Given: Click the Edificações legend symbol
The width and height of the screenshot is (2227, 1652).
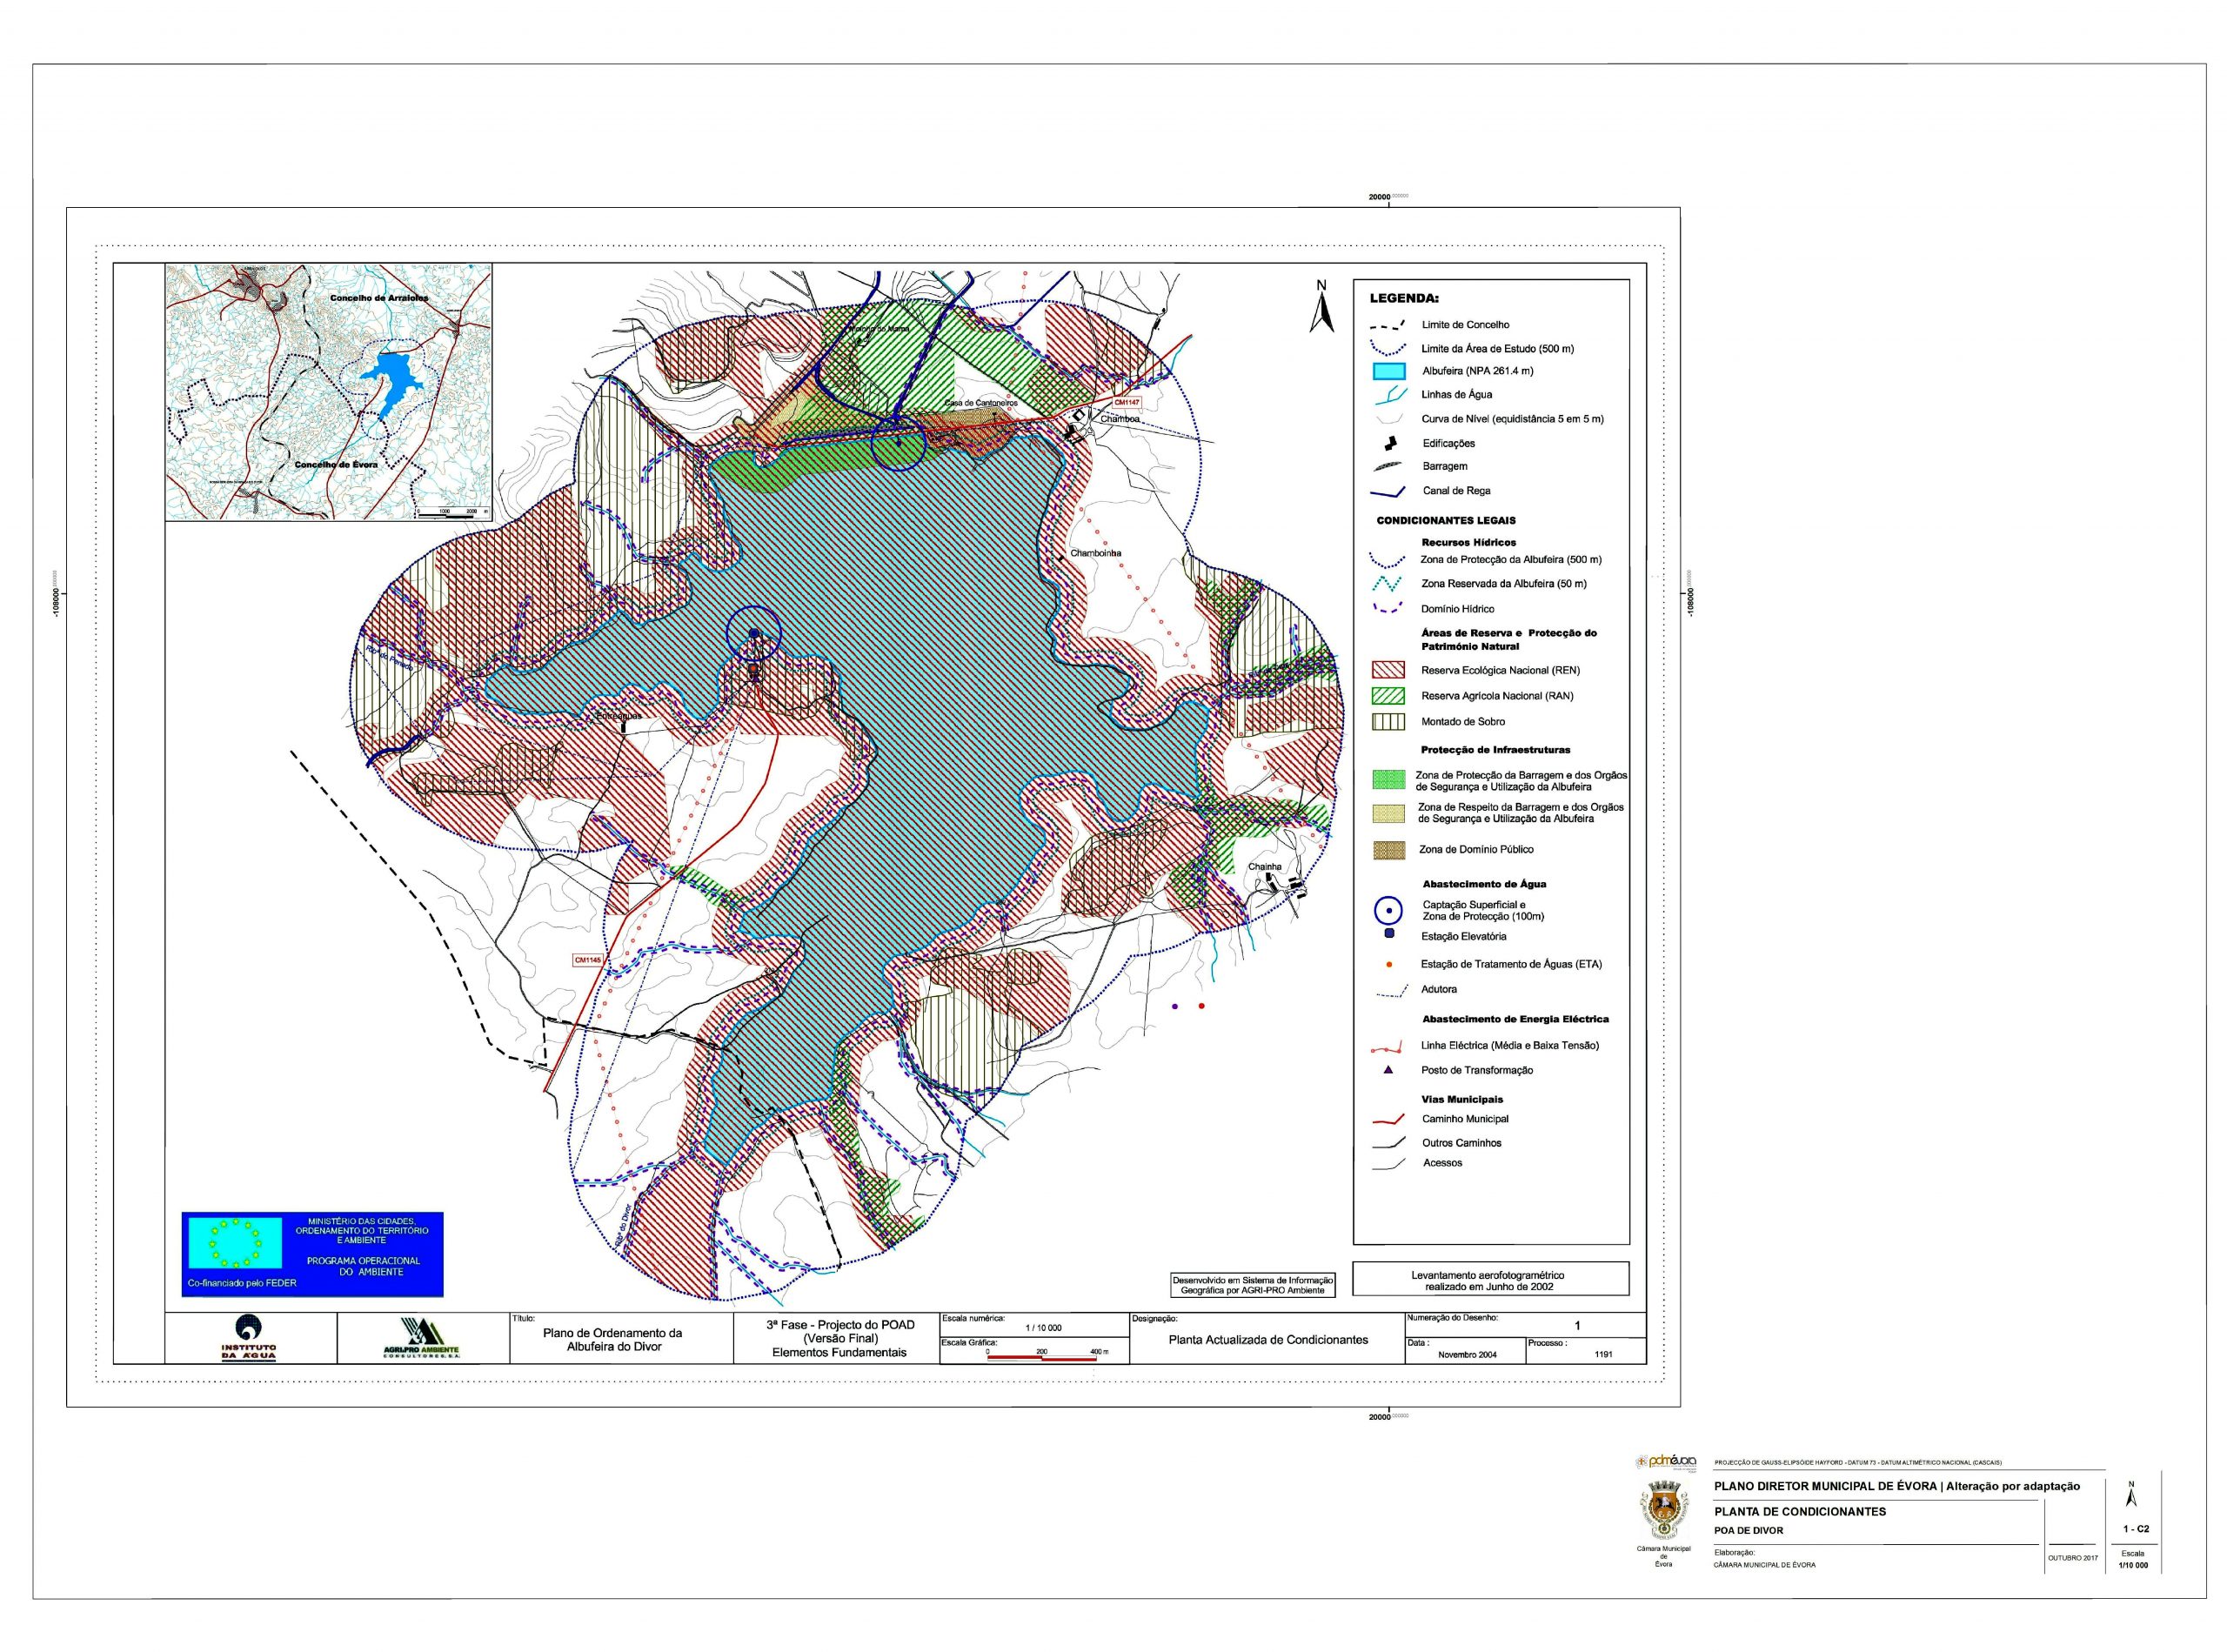Looking at the screenshot, I should pos(1389,443).
